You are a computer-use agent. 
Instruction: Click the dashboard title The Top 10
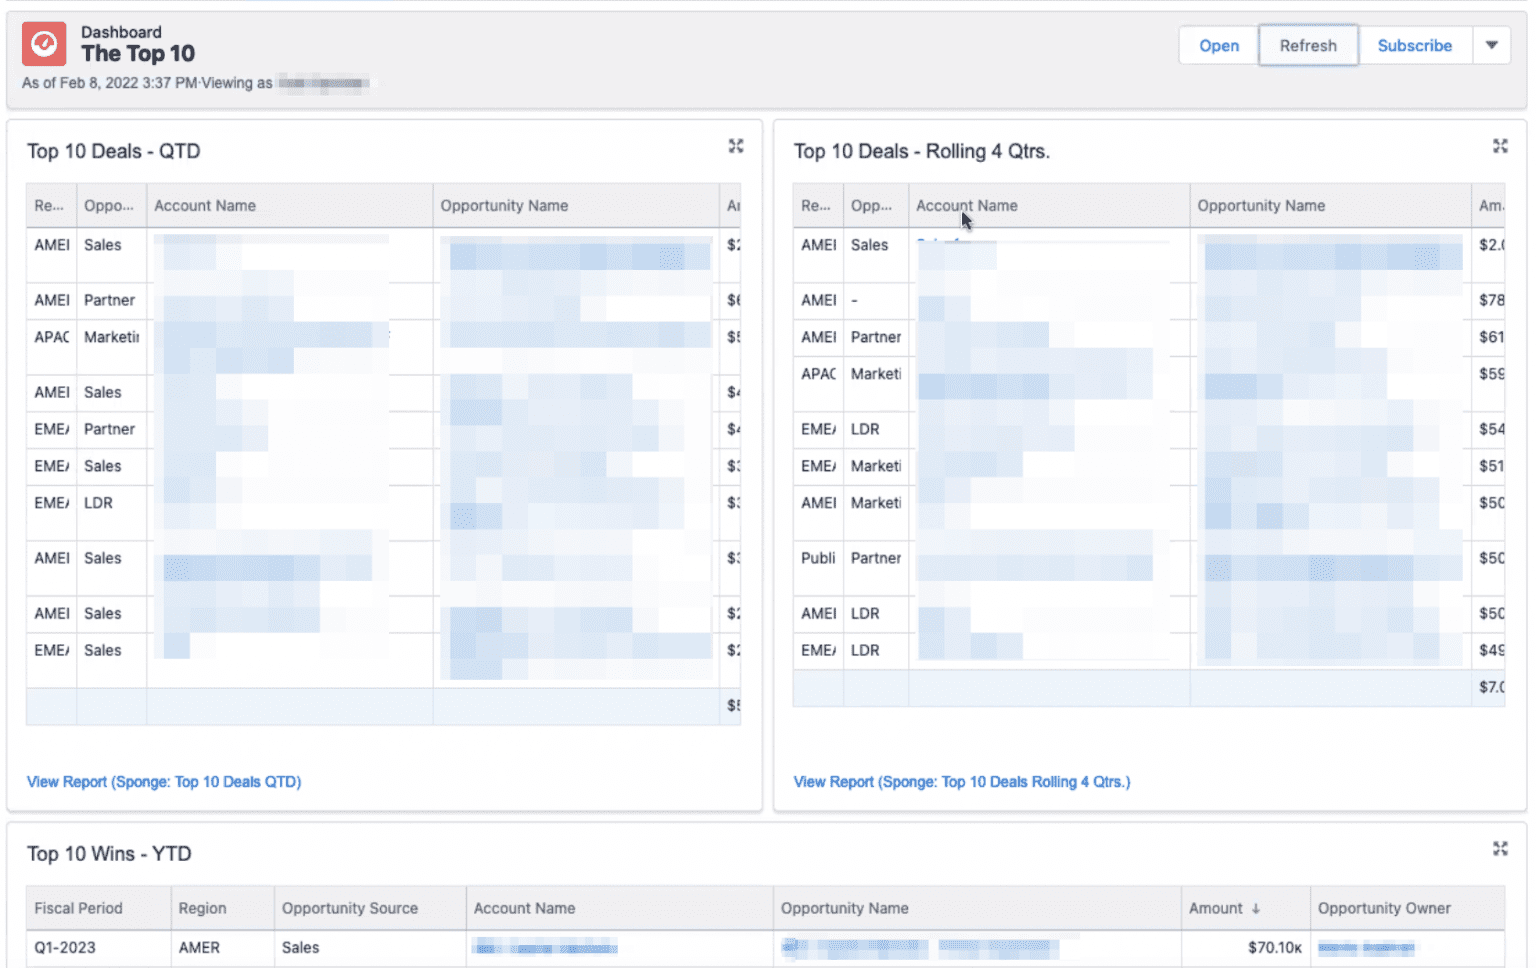(x=138, y=54)
